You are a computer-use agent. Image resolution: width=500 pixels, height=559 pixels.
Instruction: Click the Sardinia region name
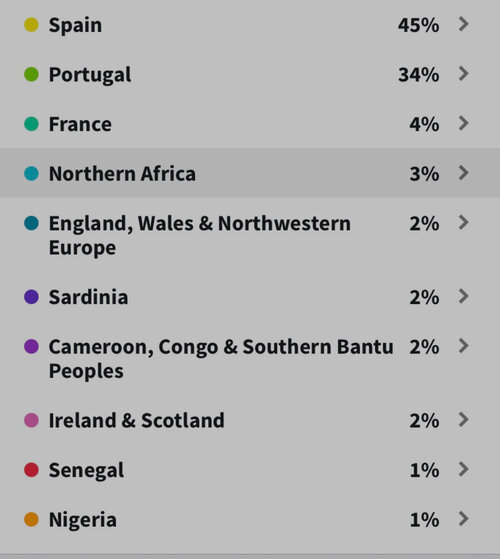[88, 297]
